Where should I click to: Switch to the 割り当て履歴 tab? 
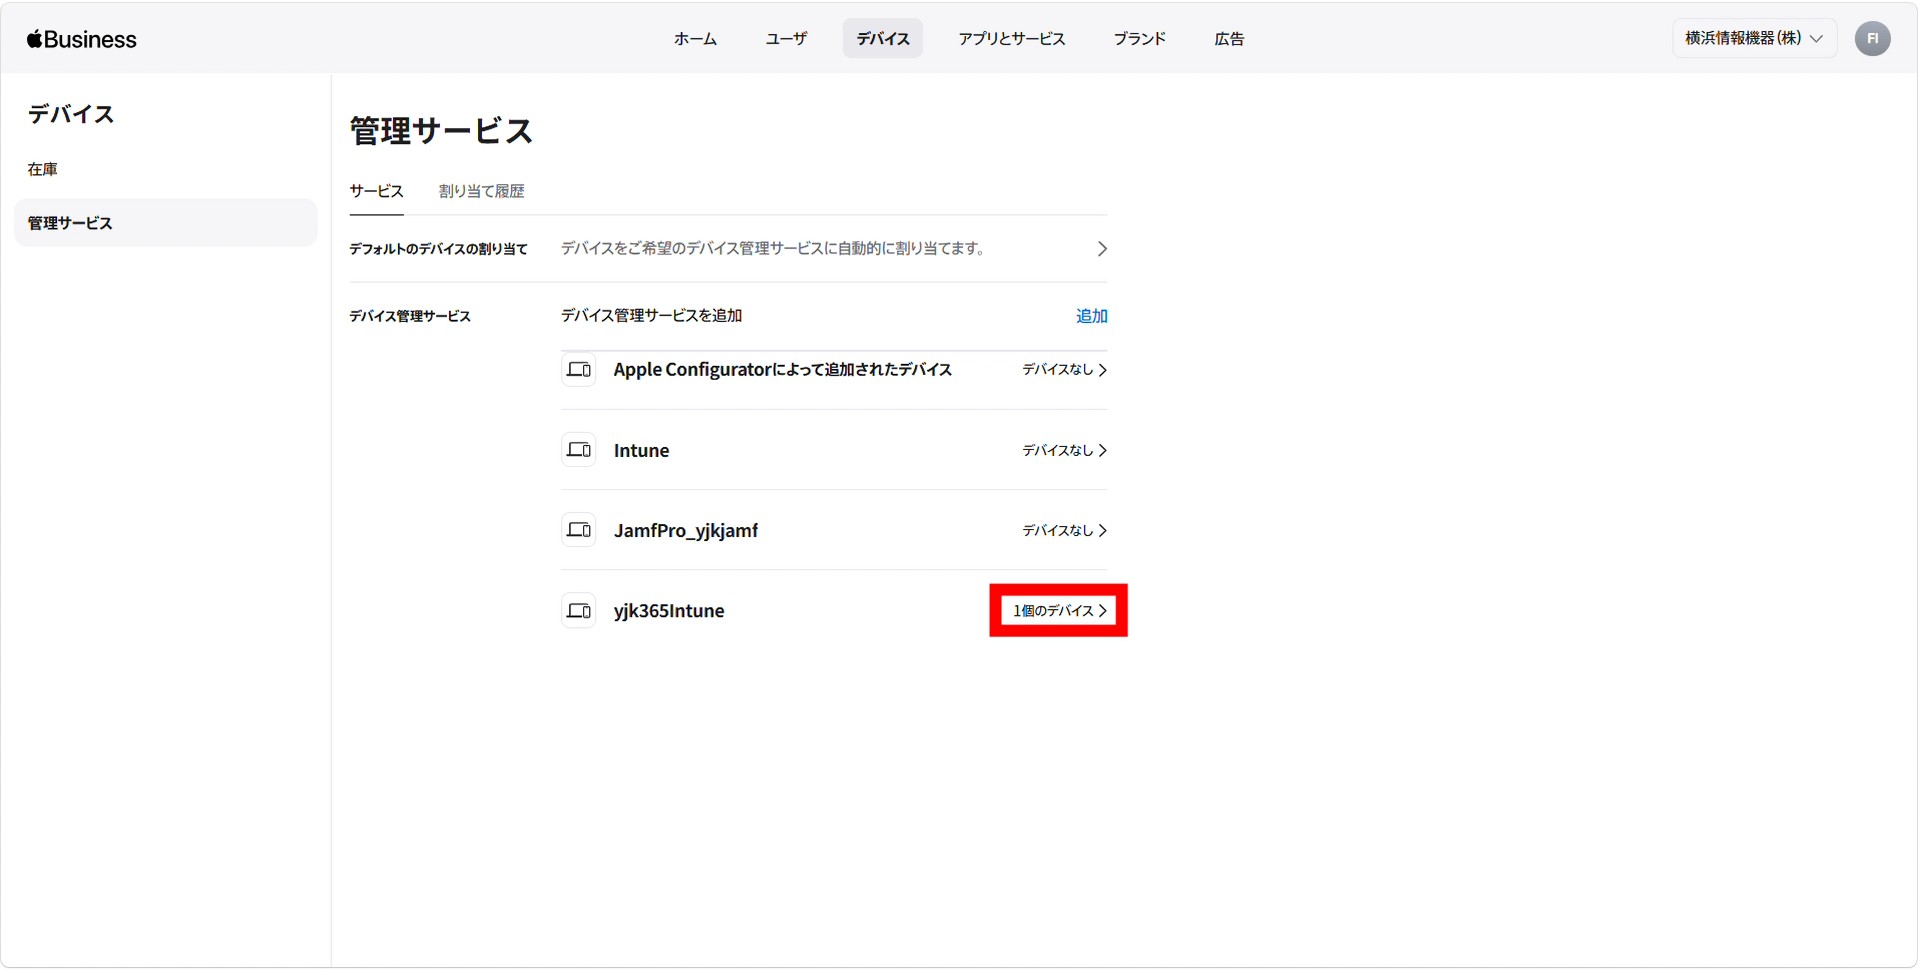point(481,191)
